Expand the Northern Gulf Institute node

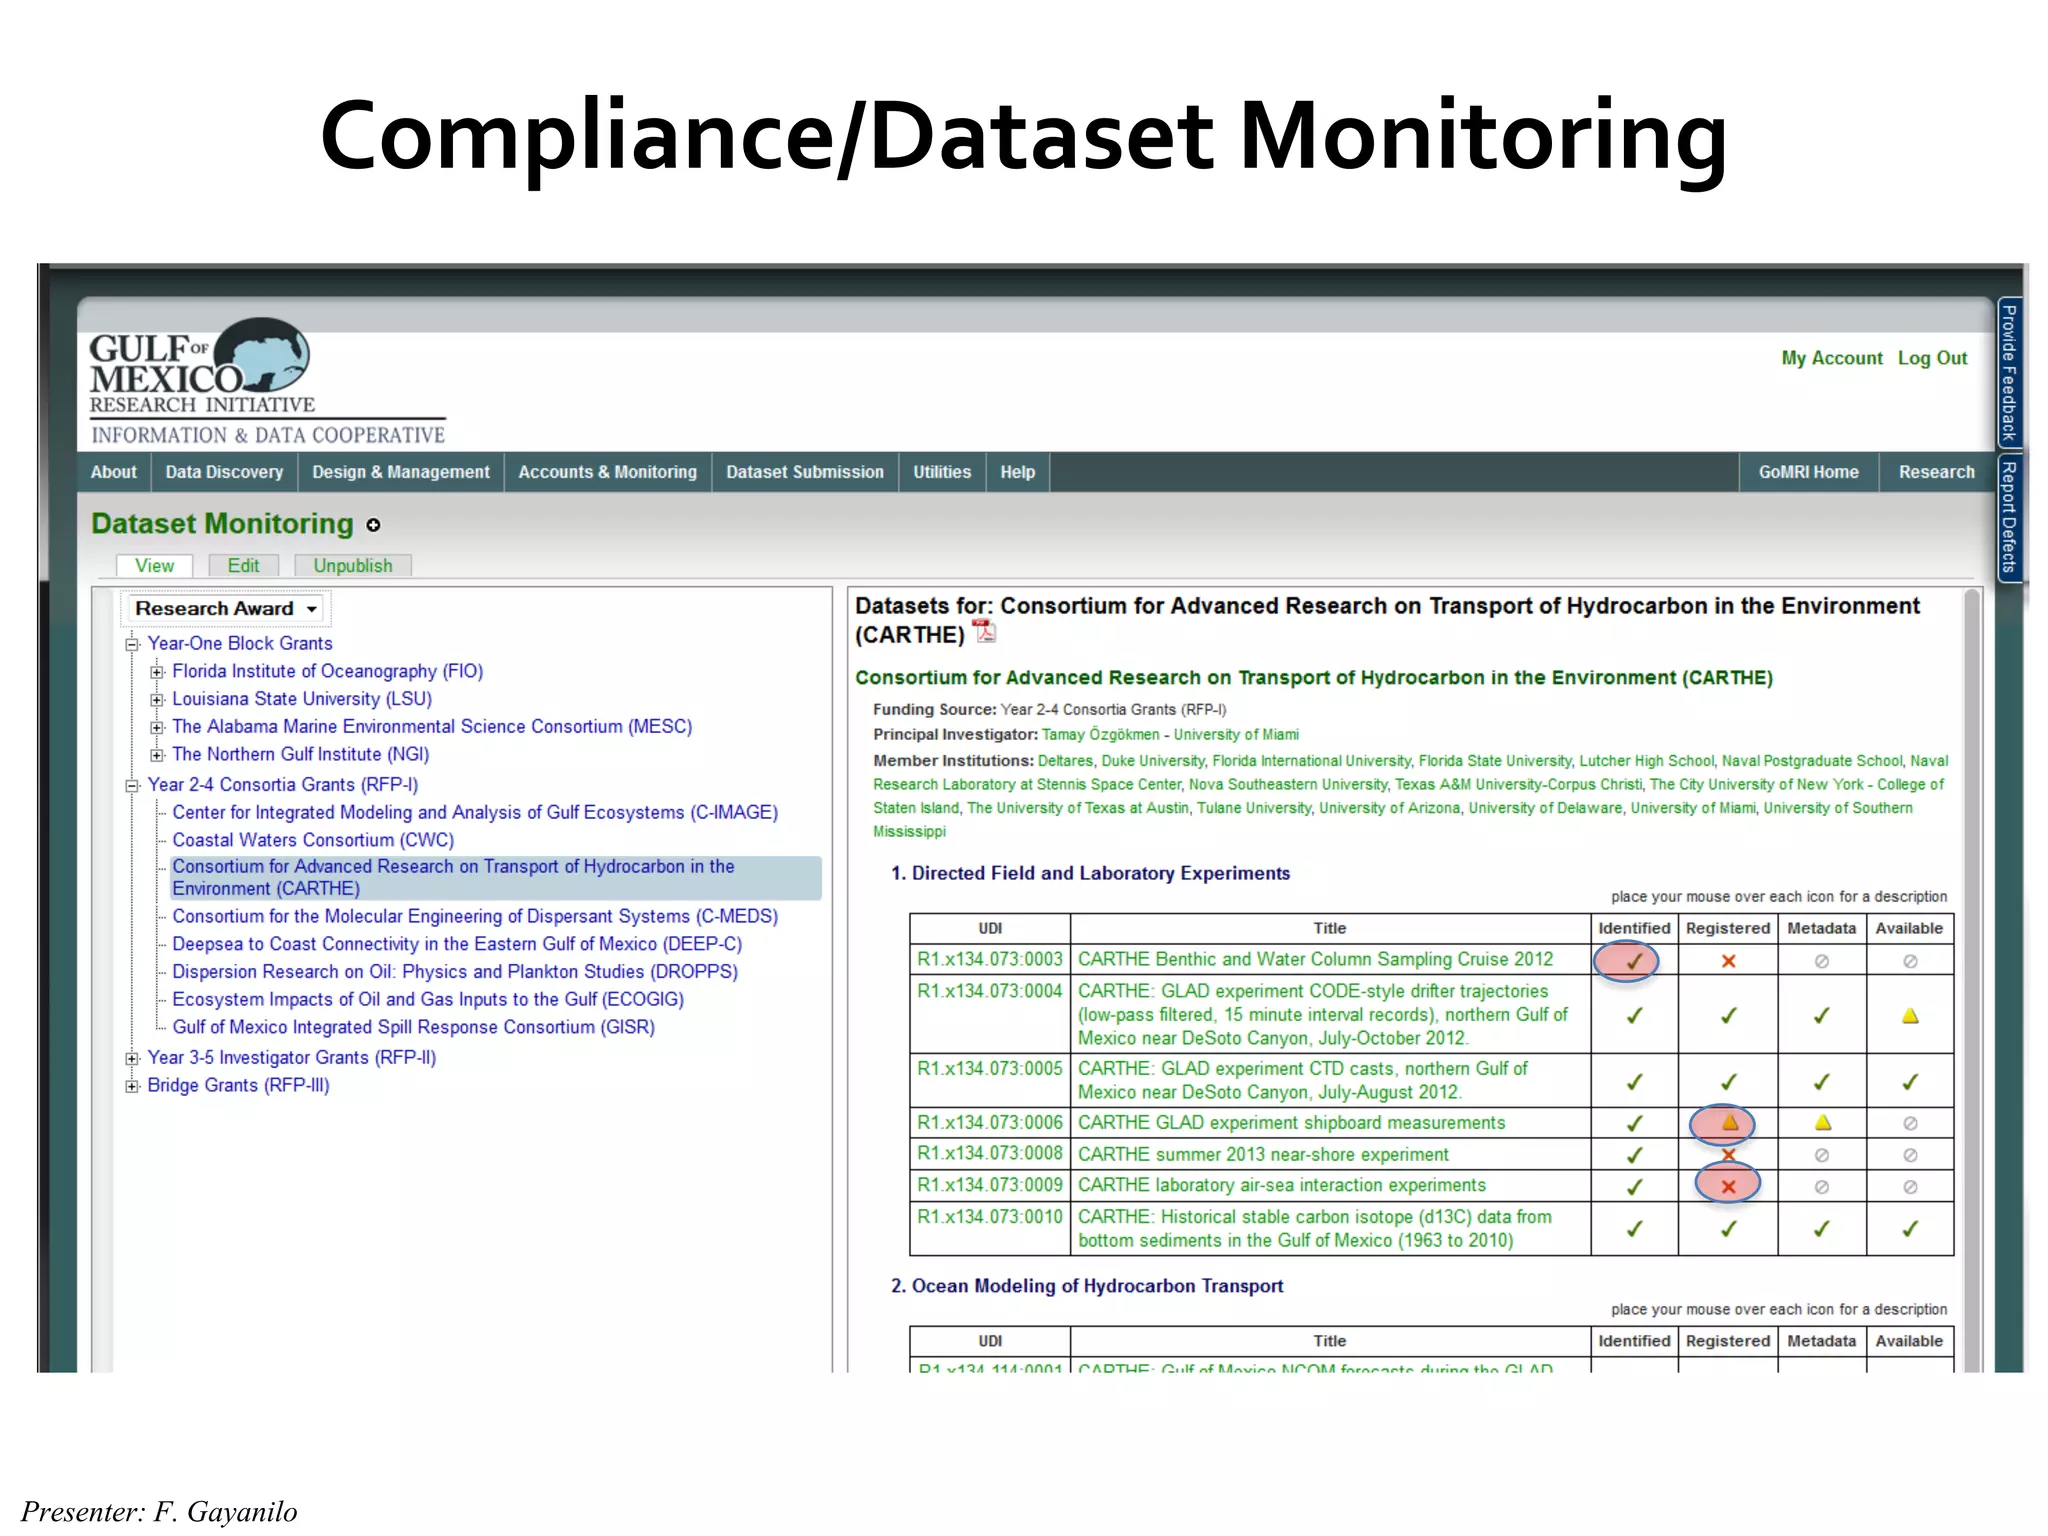click(156, 755)
